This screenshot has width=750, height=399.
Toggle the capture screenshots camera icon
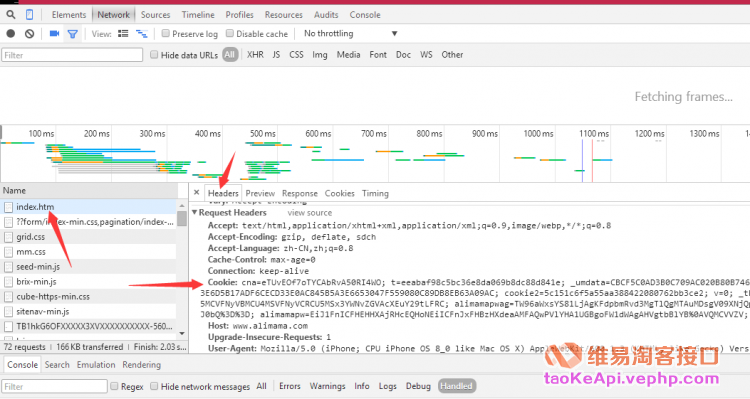click(54, 33)
